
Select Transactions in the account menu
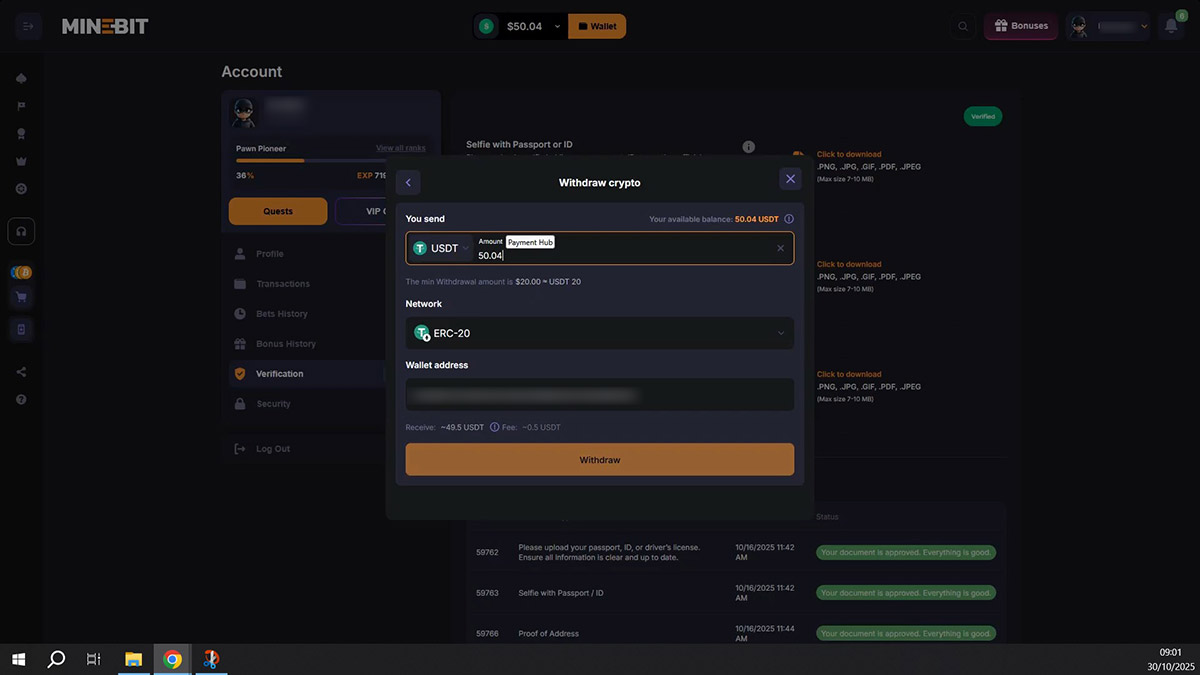tap(282, 284)
